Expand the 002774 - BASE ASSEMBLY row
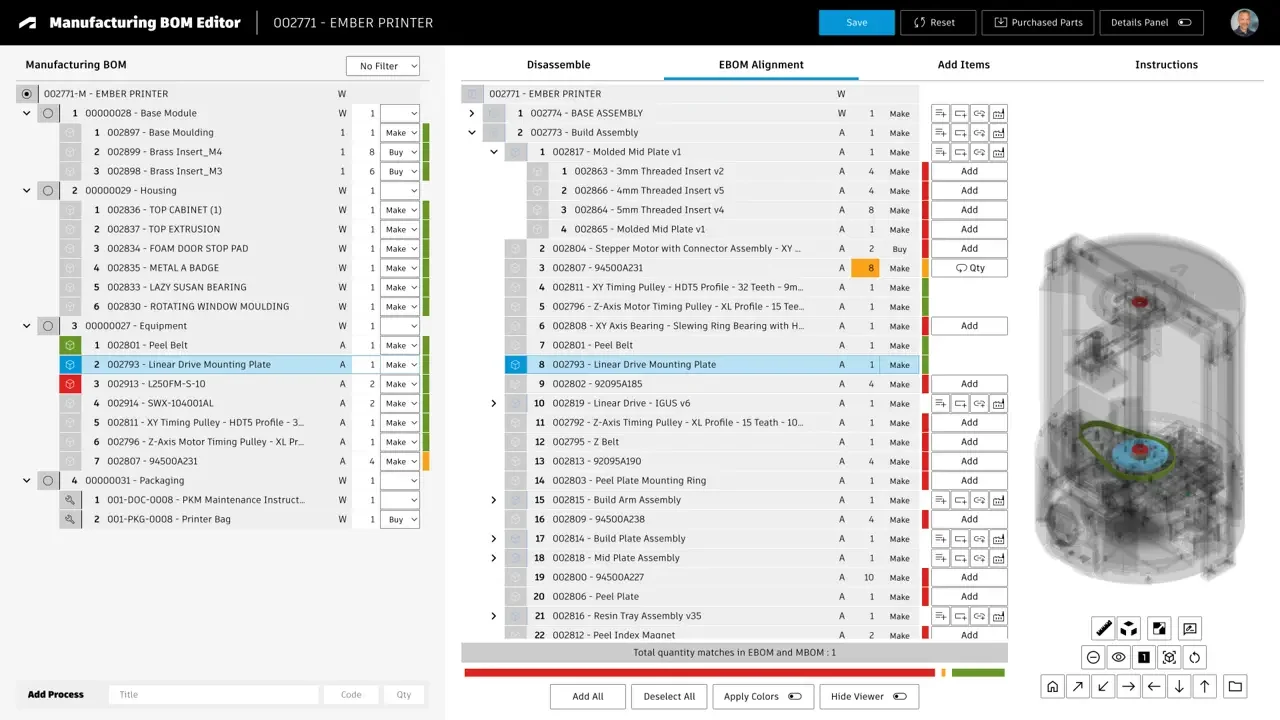Image resolution: width=1280 pixels, height=720 pixels. [x=472, y=114]
